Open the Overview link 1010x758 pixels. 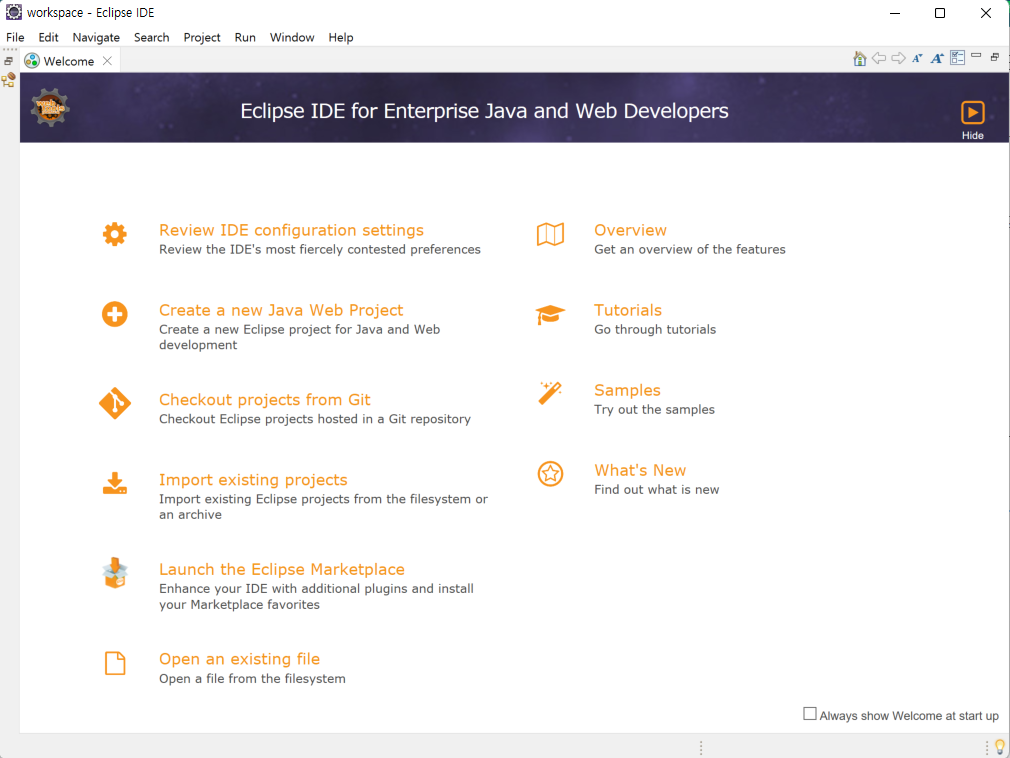click(x=630, y=230)
